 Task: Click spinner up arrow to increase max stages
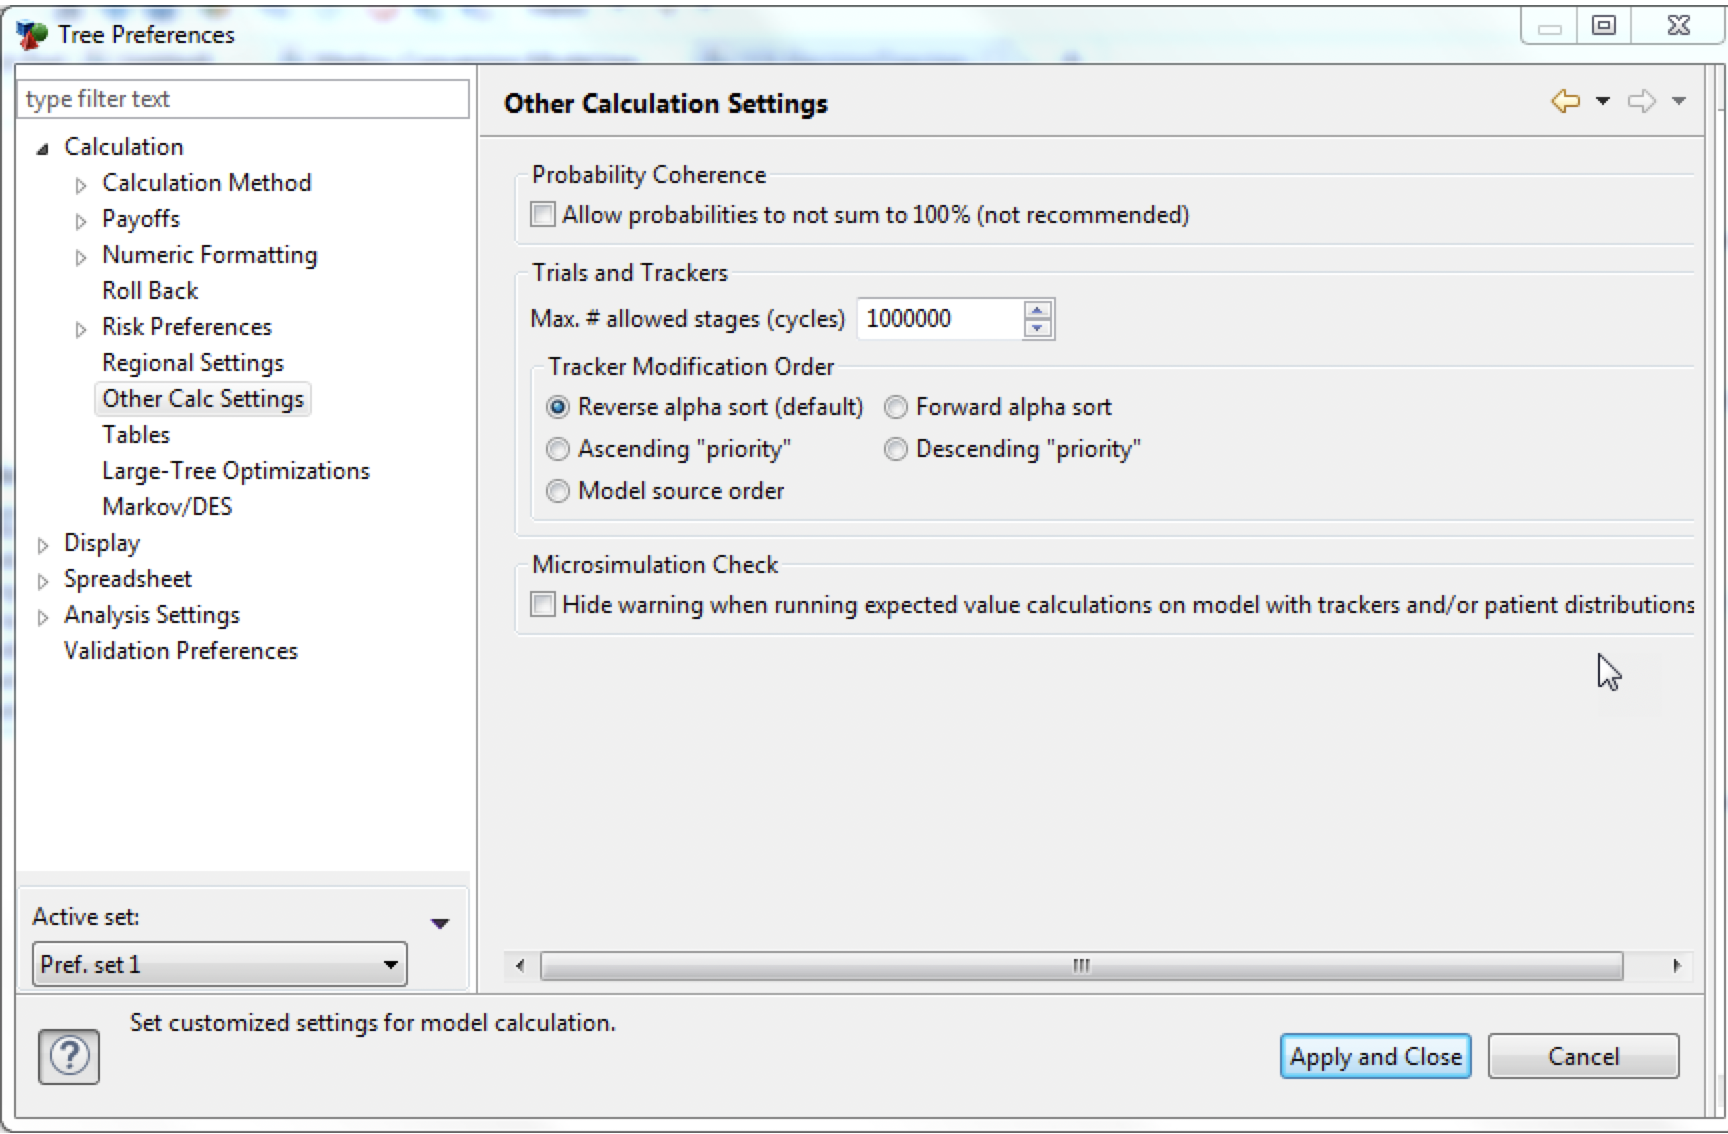[x=1037, y=309]
